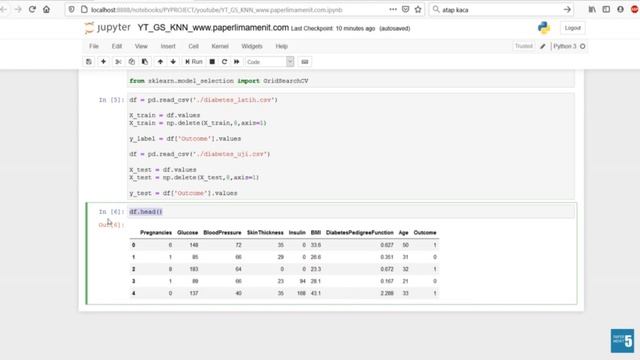Restart the kernel icon
640x360 pixels.
pyautogui.click(x=224, y=62)
